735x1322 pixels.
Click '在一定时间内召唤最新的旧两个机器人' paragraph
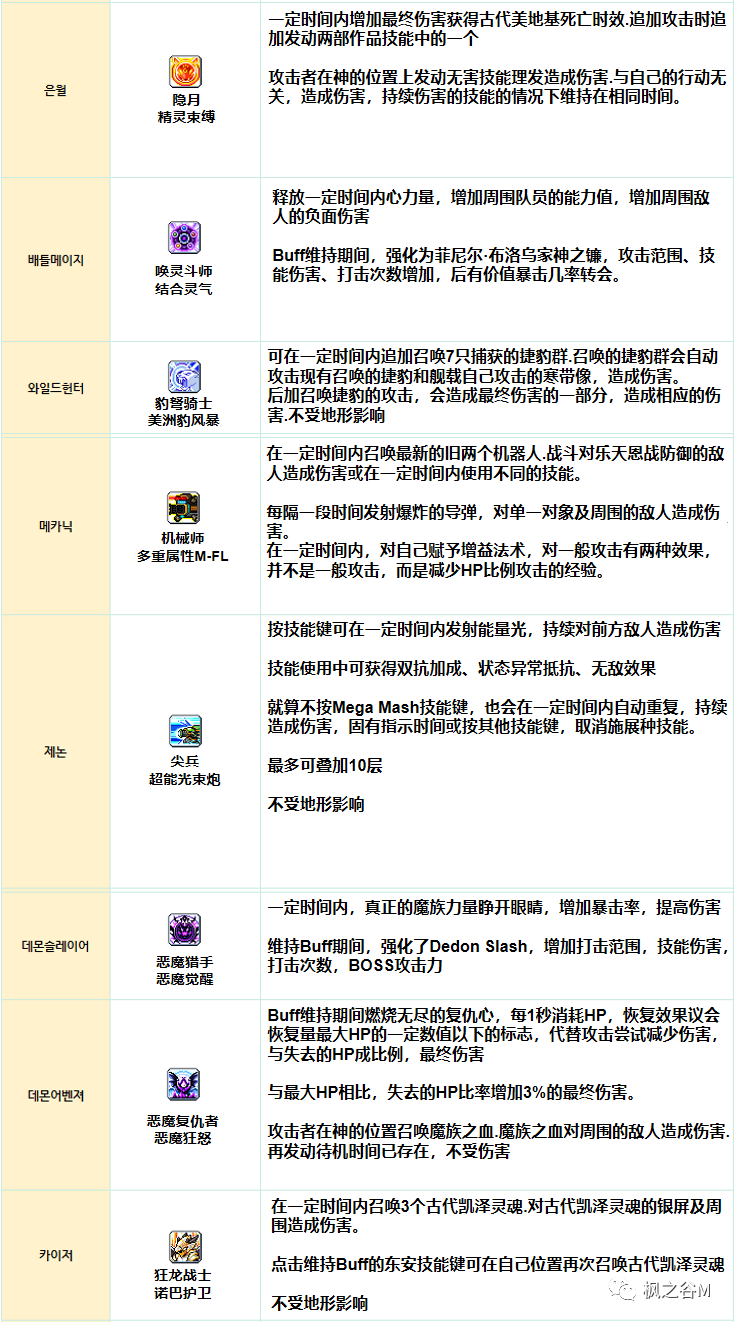(497, 462)
